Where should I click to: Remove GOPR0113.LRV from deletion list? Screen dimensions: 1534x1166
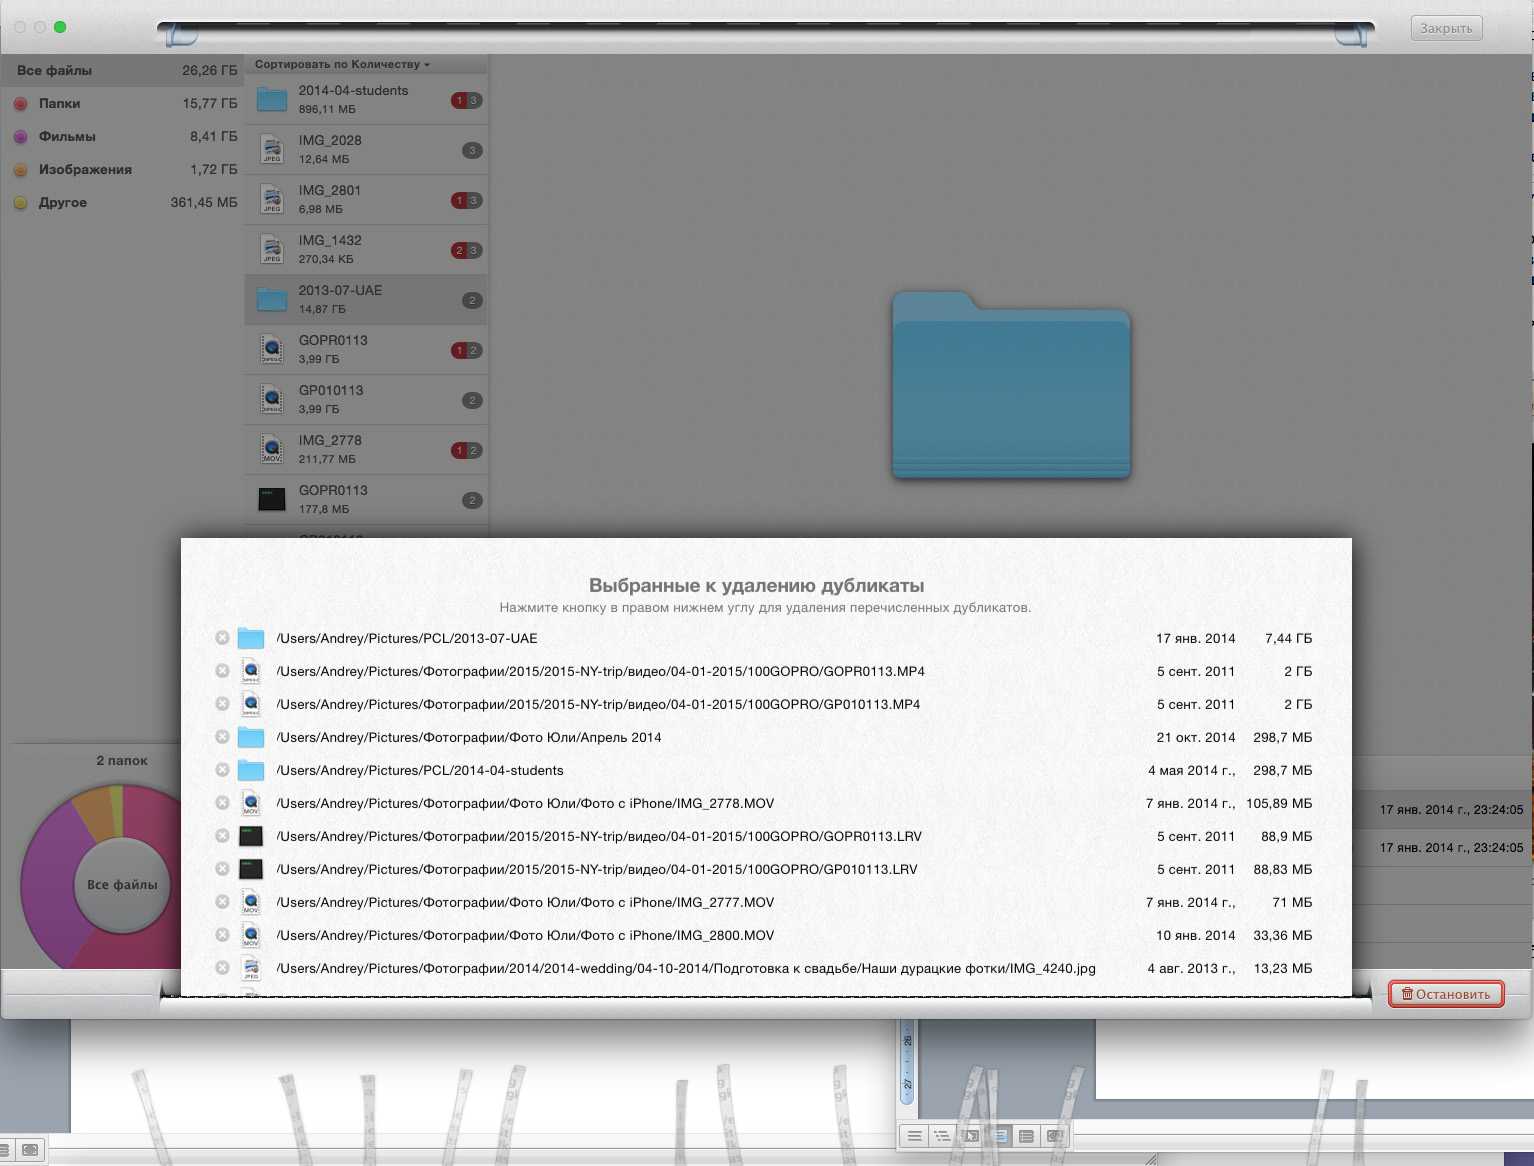(222, 836)
